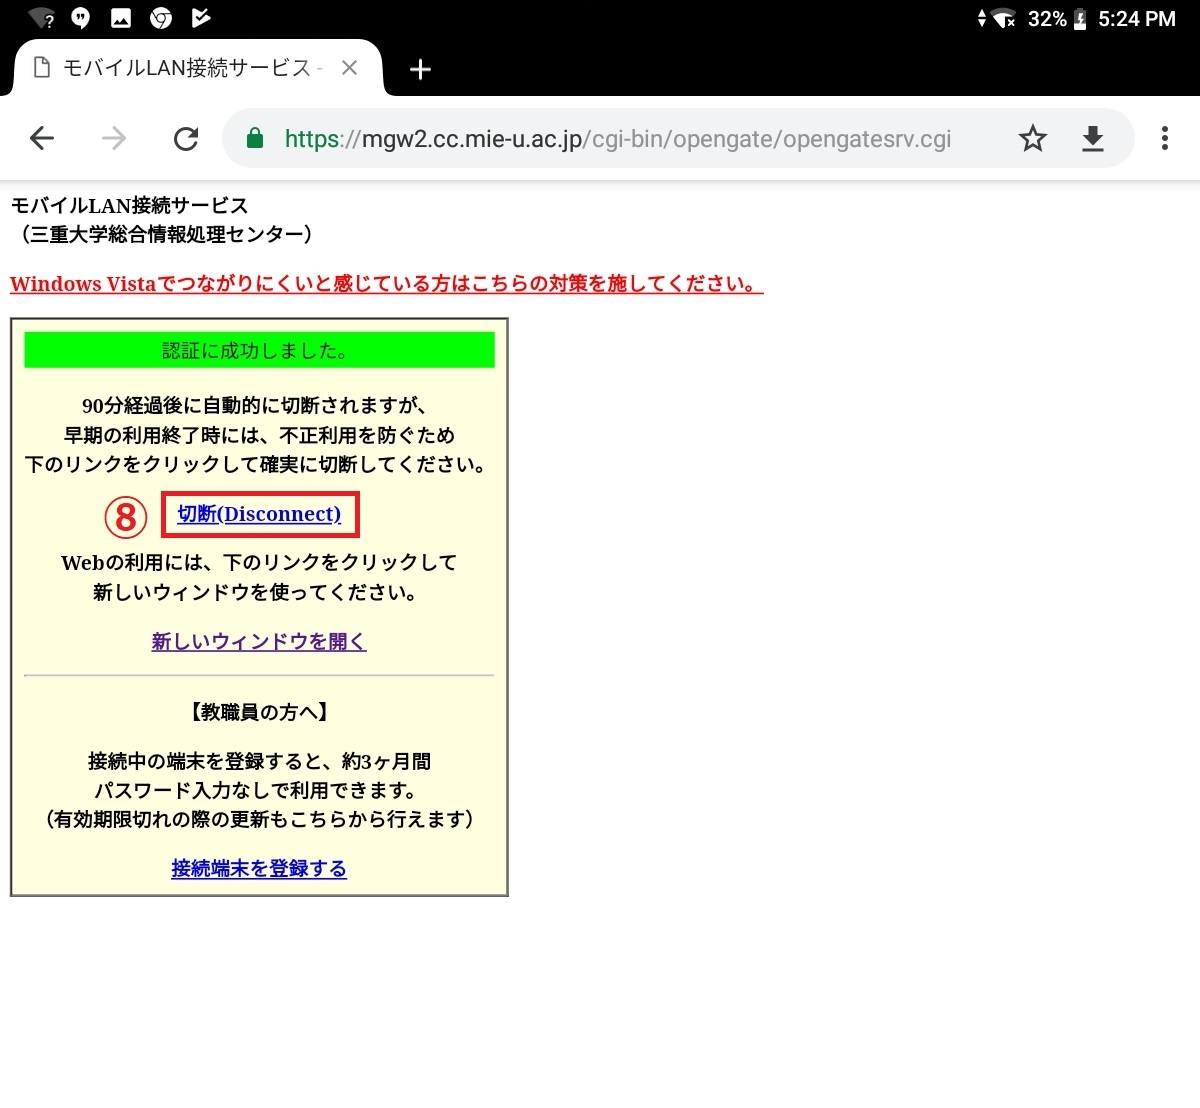
Task: Tap the Hangouts notification icon in status bar
Action: 82,18
